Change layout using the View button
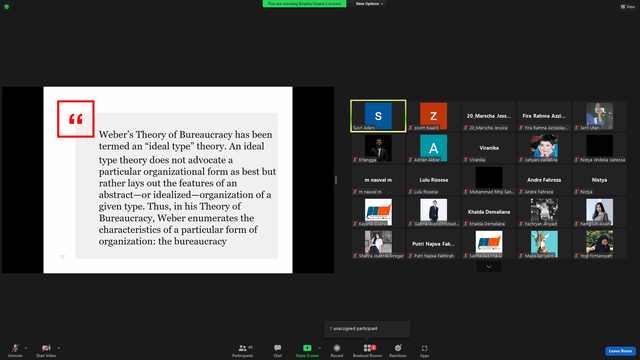Image resolution: width=640 pixels, height=360 pixels. pos(628,7)
